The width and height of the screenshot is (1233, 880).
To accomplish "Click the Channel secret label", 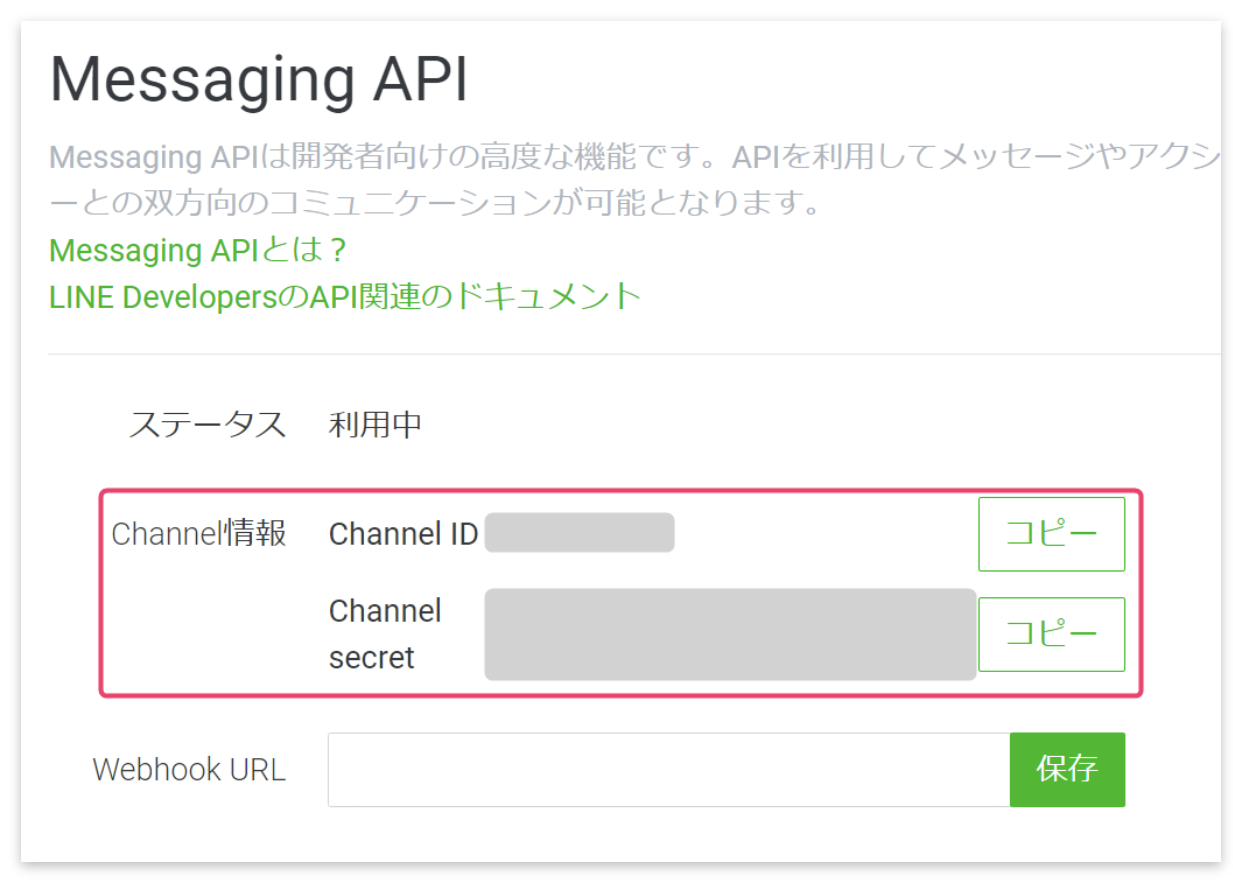I will pyautogui.click(x=386, y=634).
